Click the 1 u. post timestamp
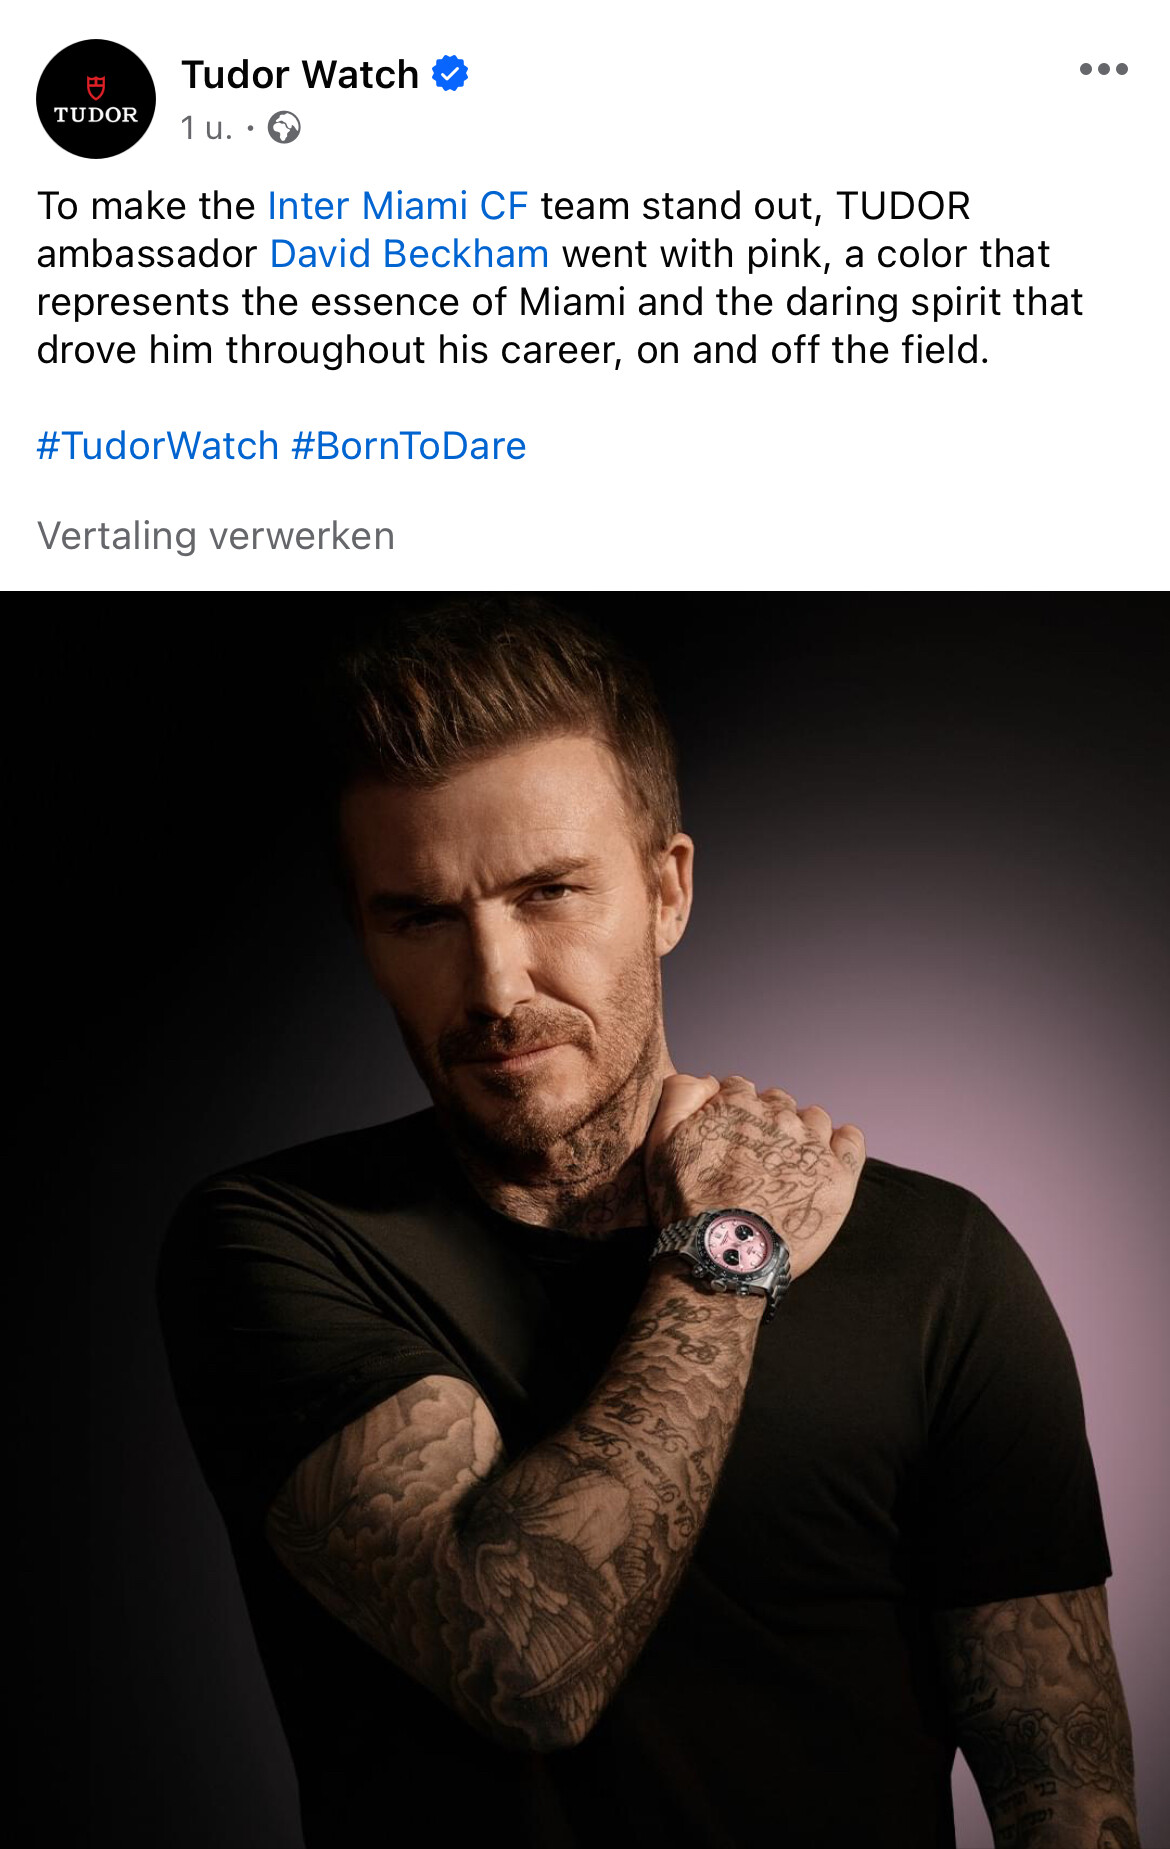 [x=206, y=128]
